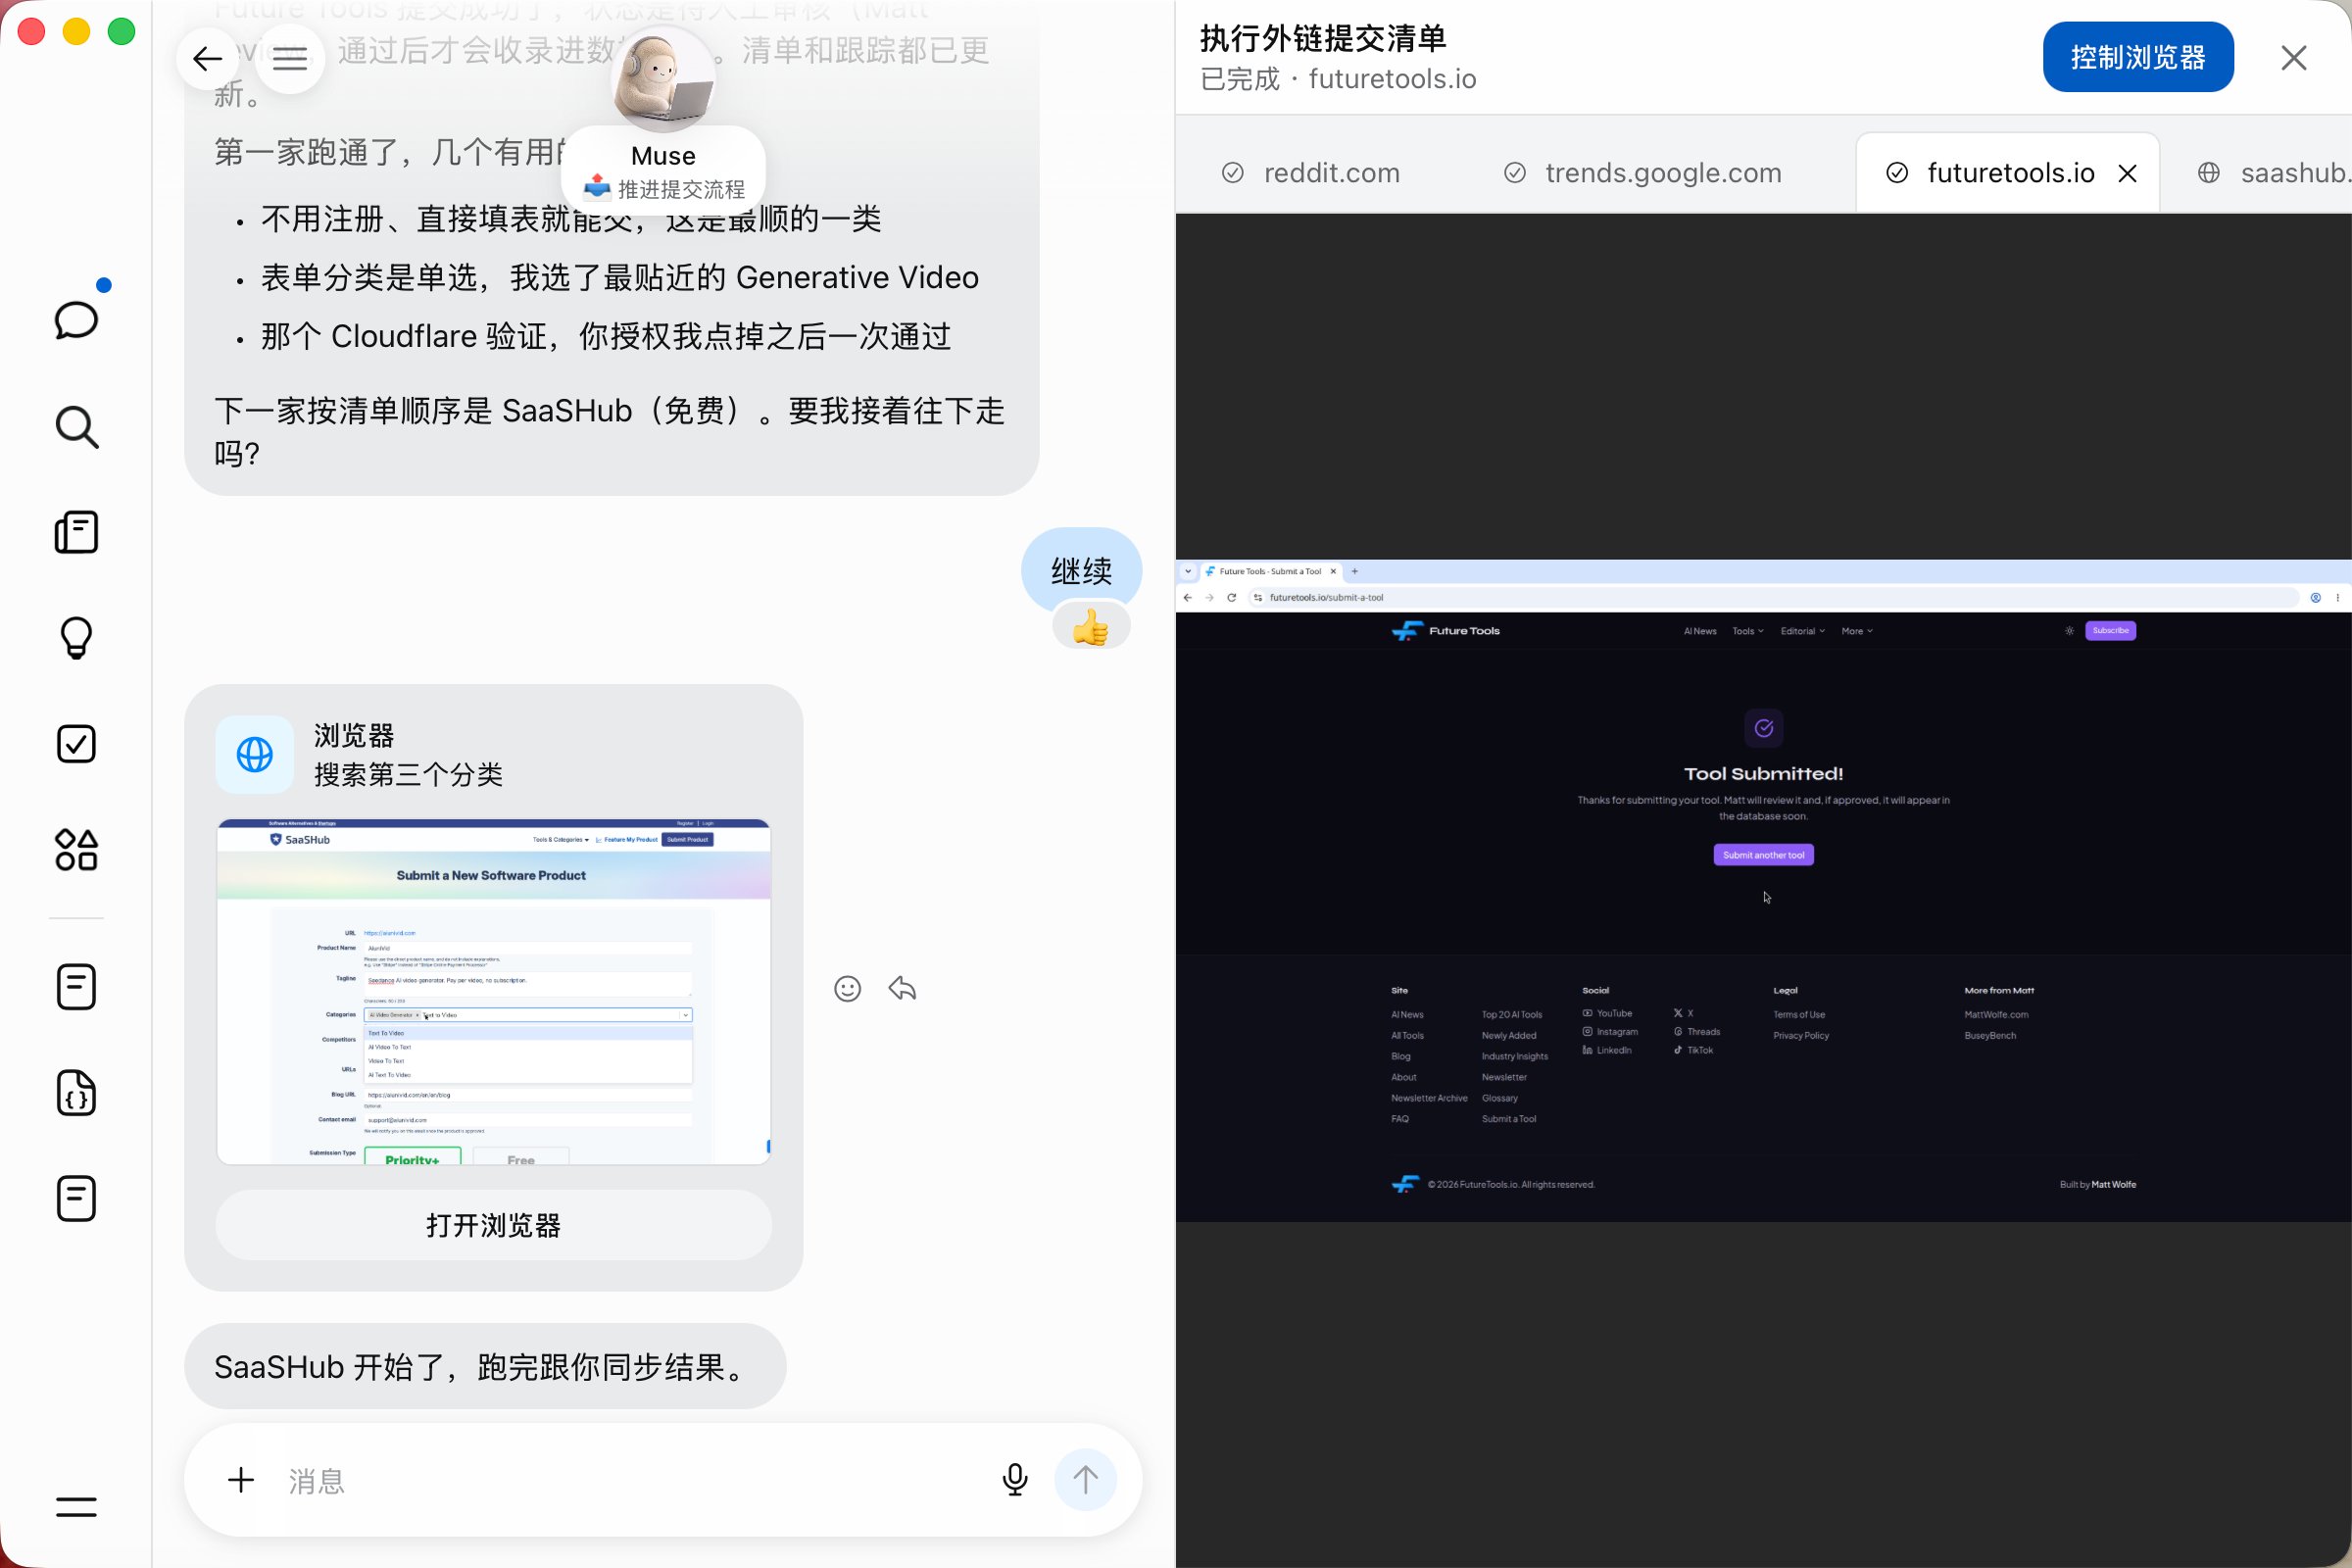Image resolution: width=2352 pixels, height=1568 pixels.
Task: Add emoji reaction to the browser card
Action: coord(847,989)
